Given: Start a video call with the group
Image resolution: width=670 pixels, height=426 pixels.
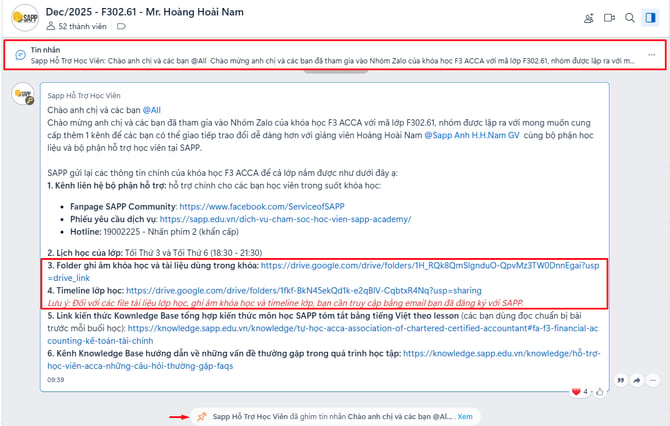Looking at the screenshot, I should (x=609, y=18).
